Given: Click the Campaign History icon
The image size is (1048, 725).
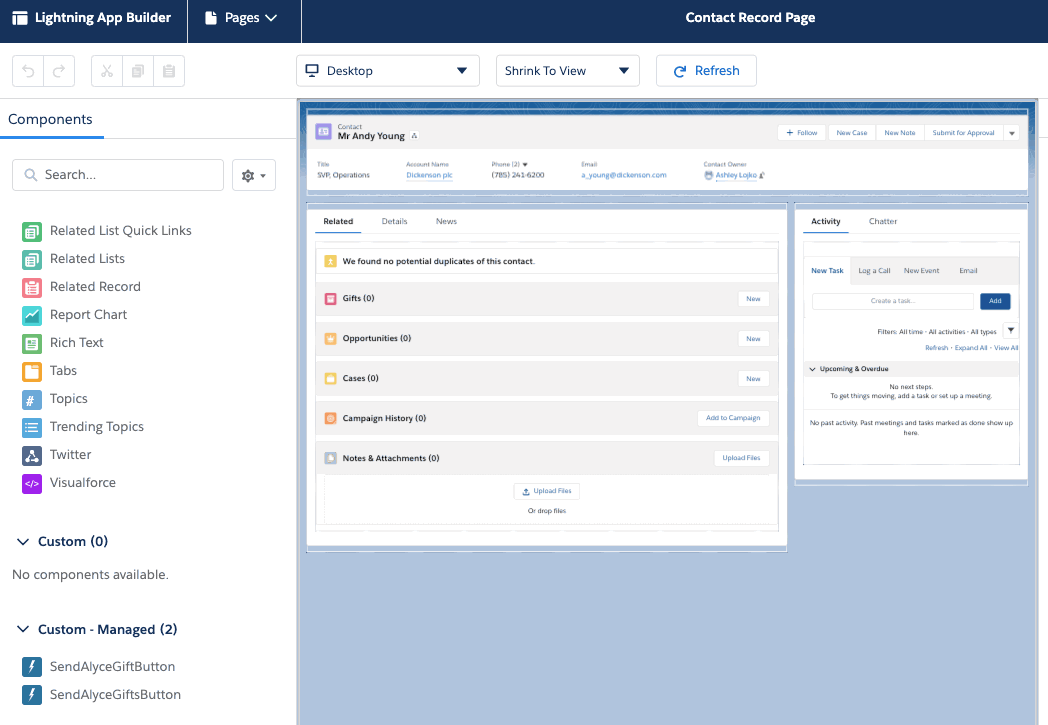Looking at the screenshot, I should click(x=330, y=418).
